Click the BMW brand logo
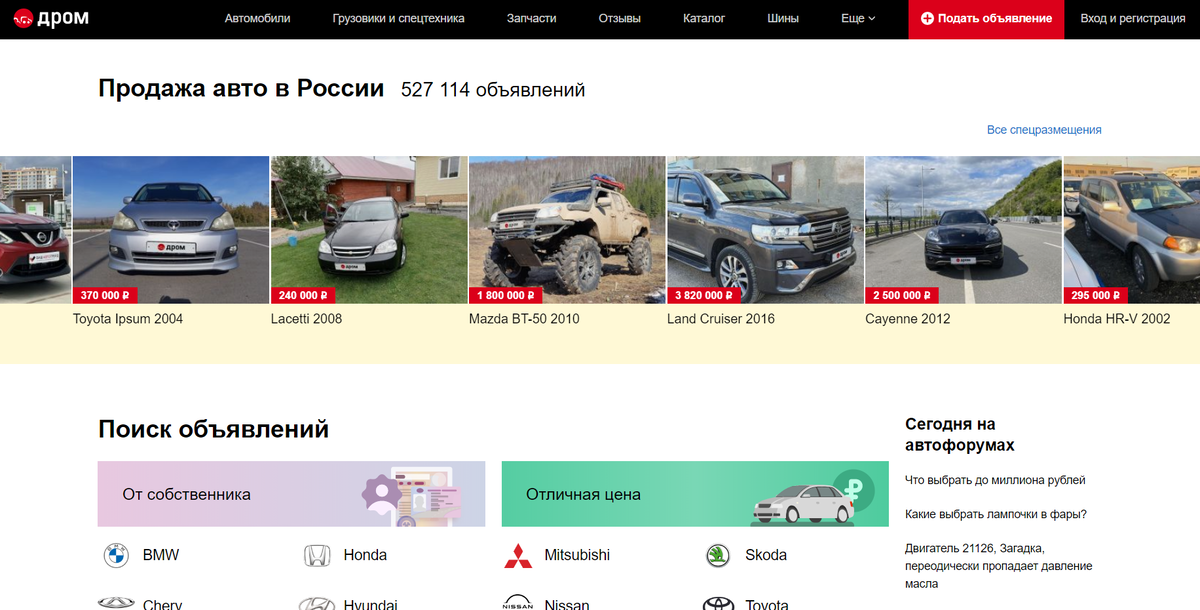The image size is (1200, 610). [116, 555]
